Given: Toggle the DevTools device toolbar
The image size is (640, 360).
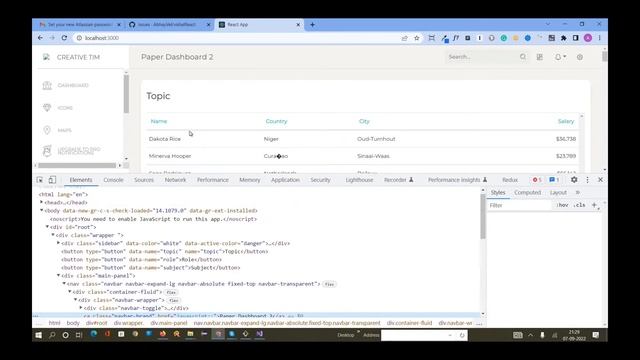Looking at the screenshot, I should click(52, 180).
